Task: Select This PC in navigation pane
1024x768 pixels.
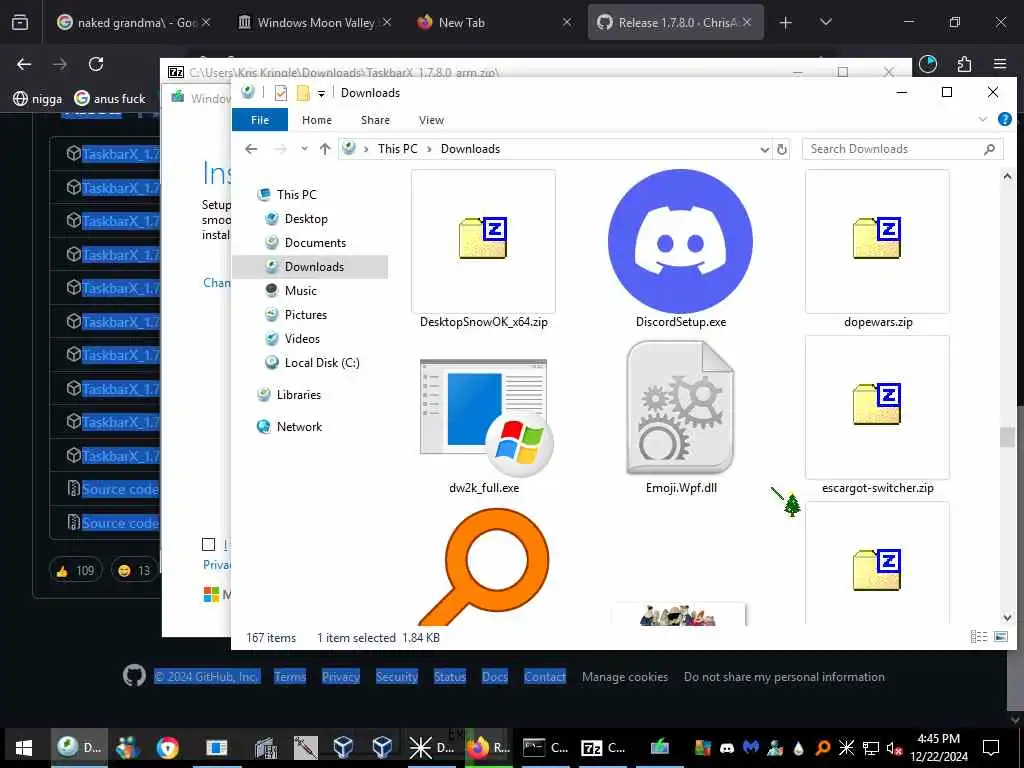Action: [296, 195]
